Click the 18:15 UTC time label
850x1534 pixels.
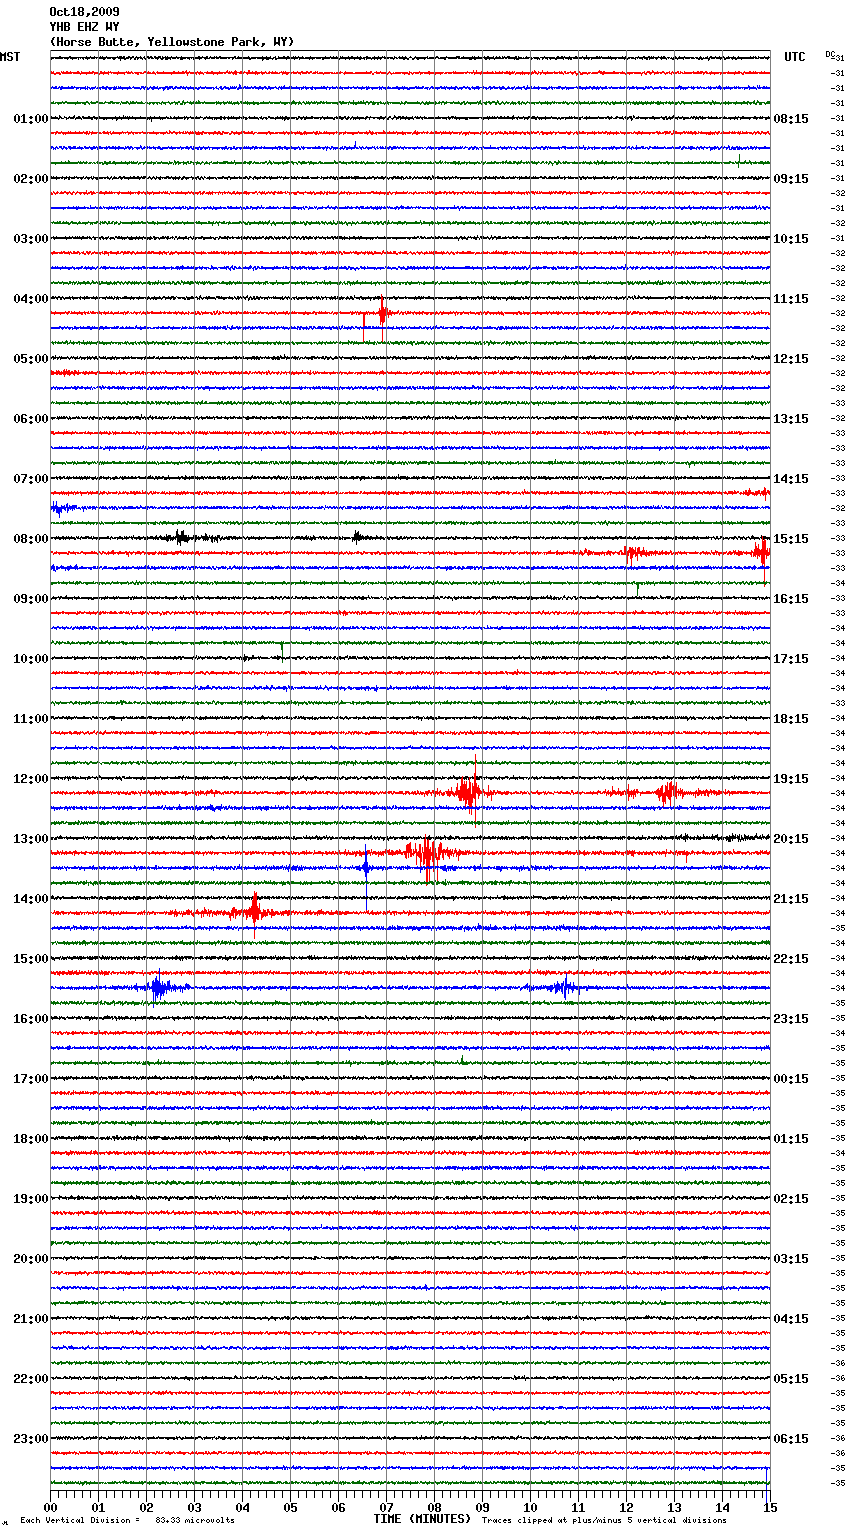791,719
